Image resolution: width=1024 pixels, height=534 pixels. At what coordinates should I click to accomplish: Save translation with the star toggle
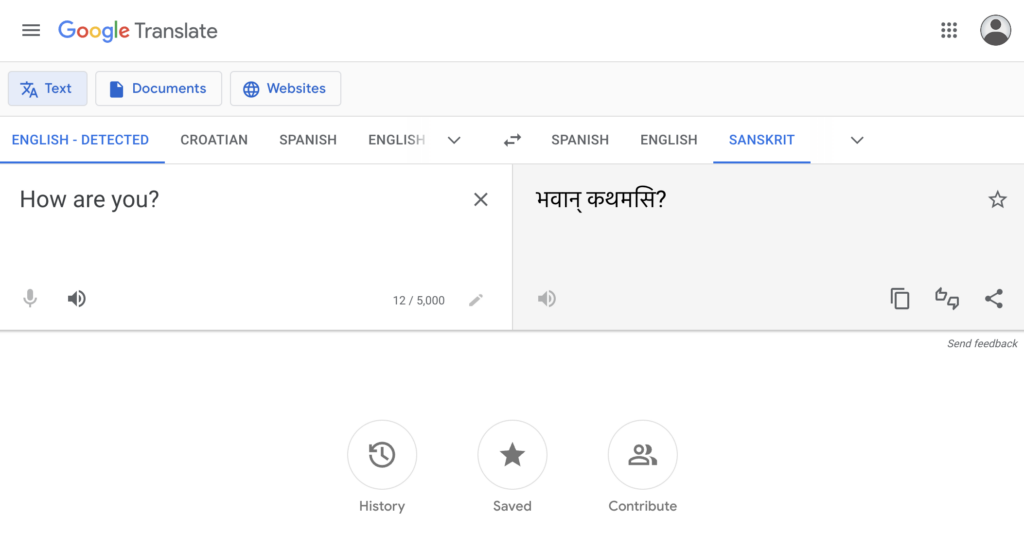[997, 199]
